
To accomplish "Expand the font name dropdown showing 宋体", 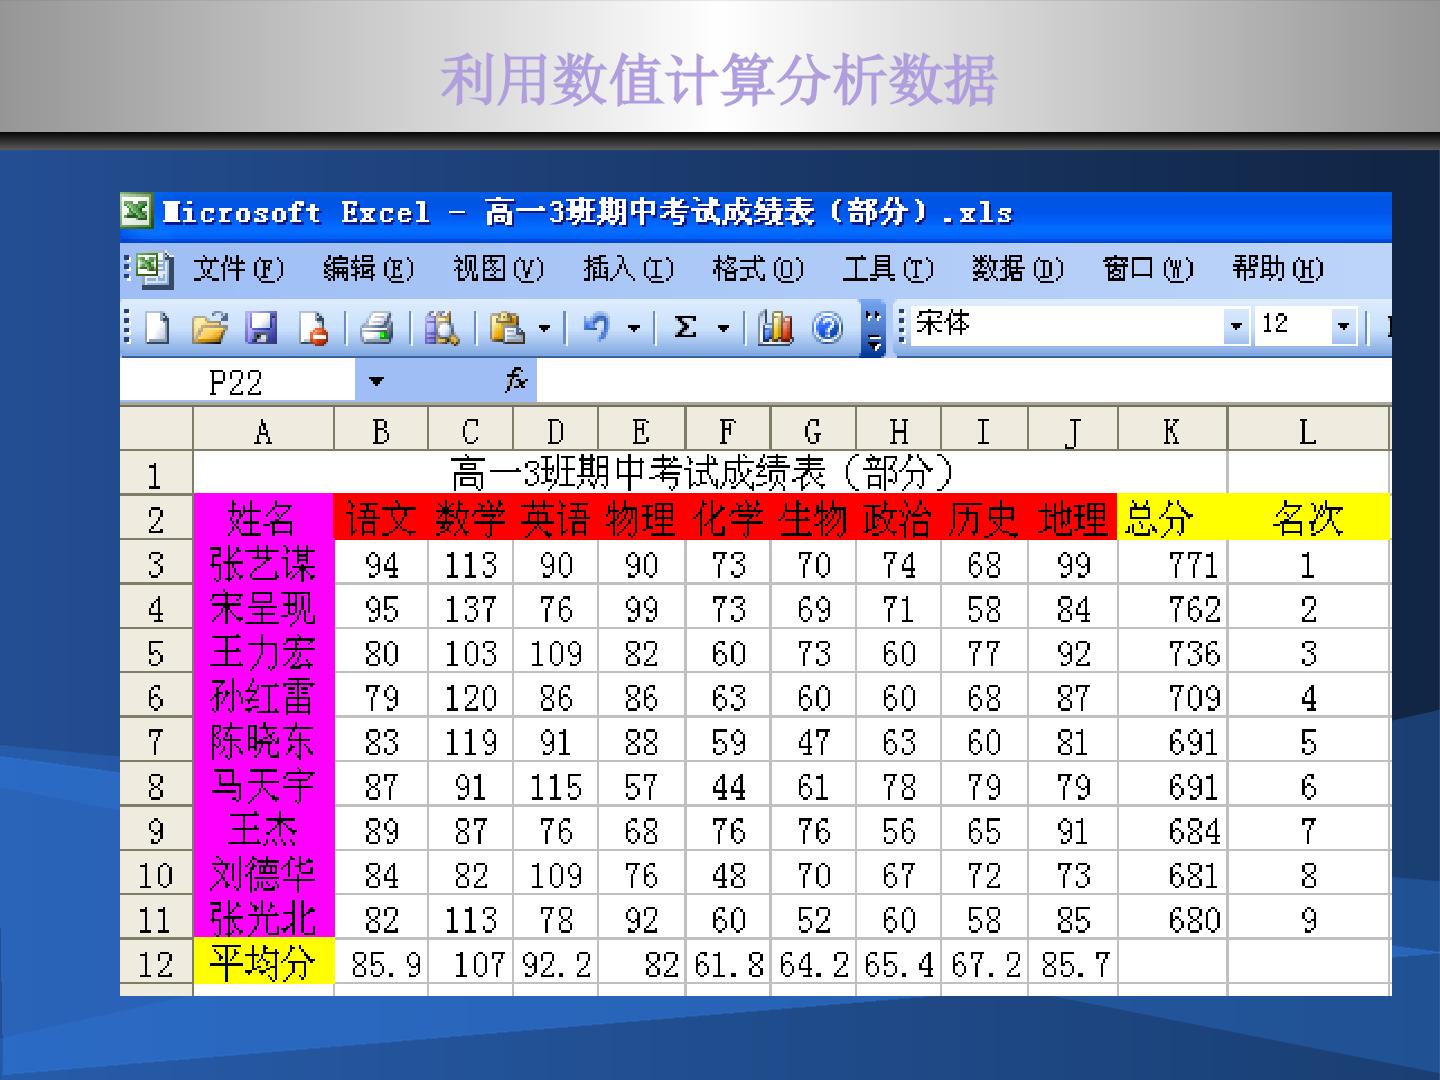I will [x=1237, y=326].
